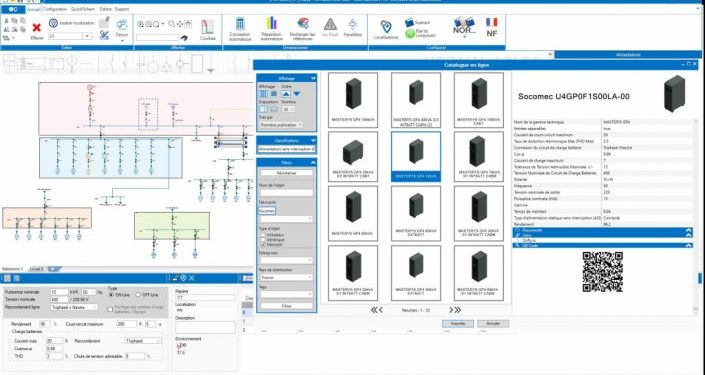The height and width of the screenshot is (375, 705).
Task: Switch catalogue to grid view icon
Action: [264, 94]
